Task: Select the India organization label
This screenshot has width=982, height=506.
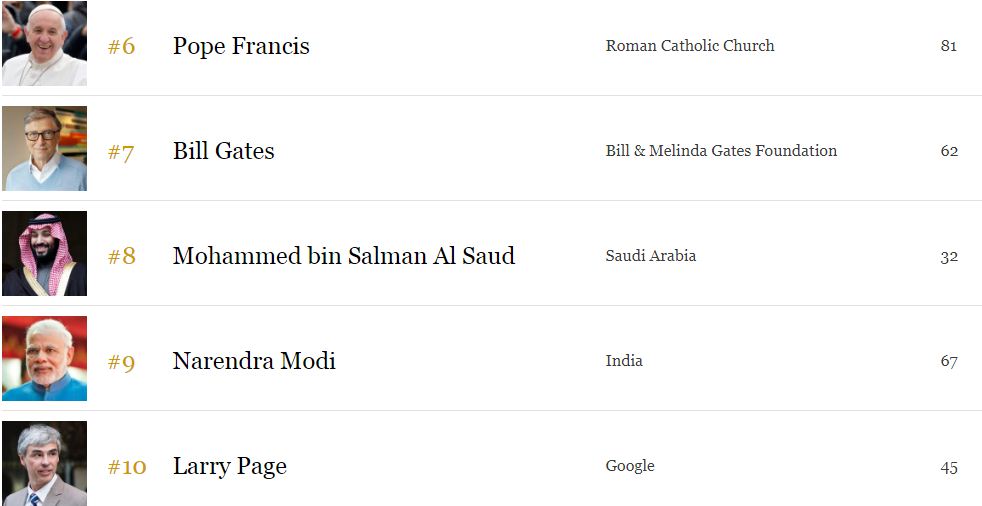Action: pos(624,361)
